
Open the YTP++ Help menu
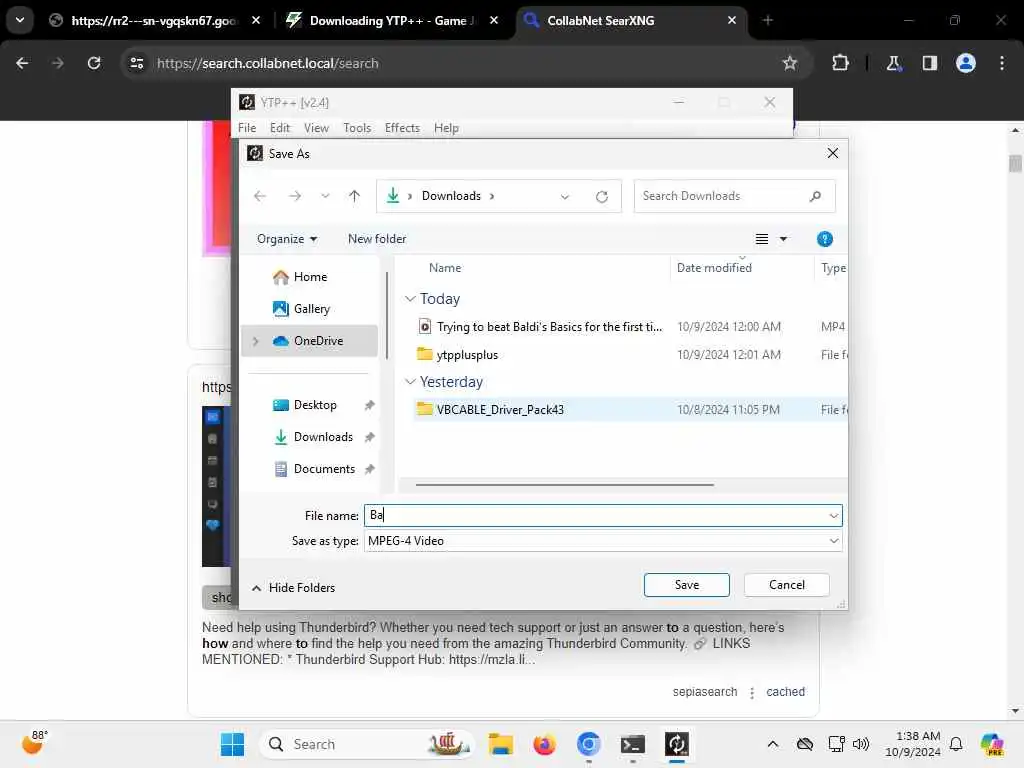[x=446, y=128]
